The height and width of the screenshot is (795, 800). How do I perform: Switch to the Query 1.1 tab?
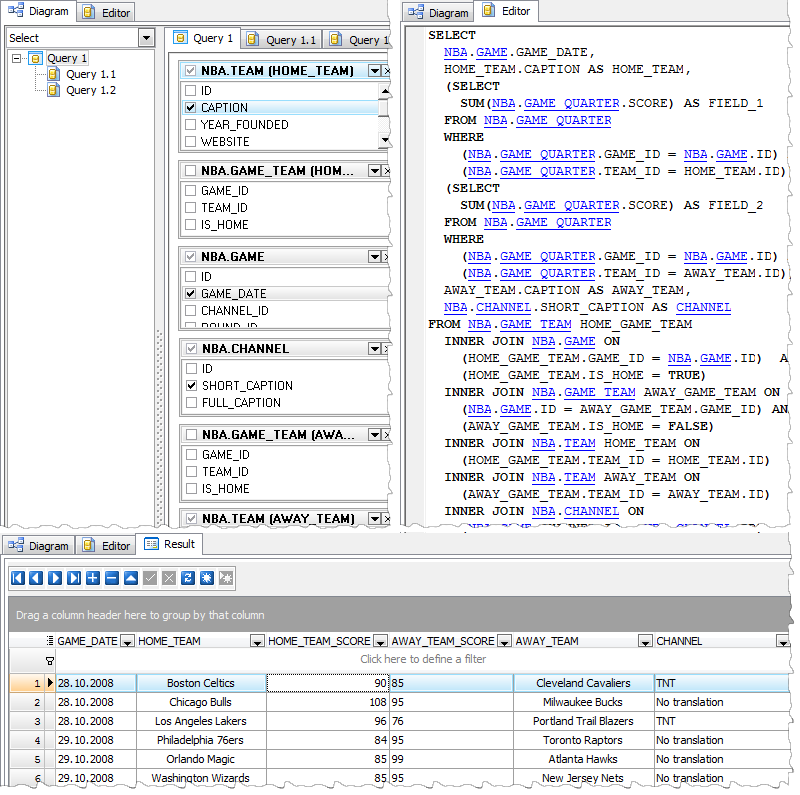point(289,38)
